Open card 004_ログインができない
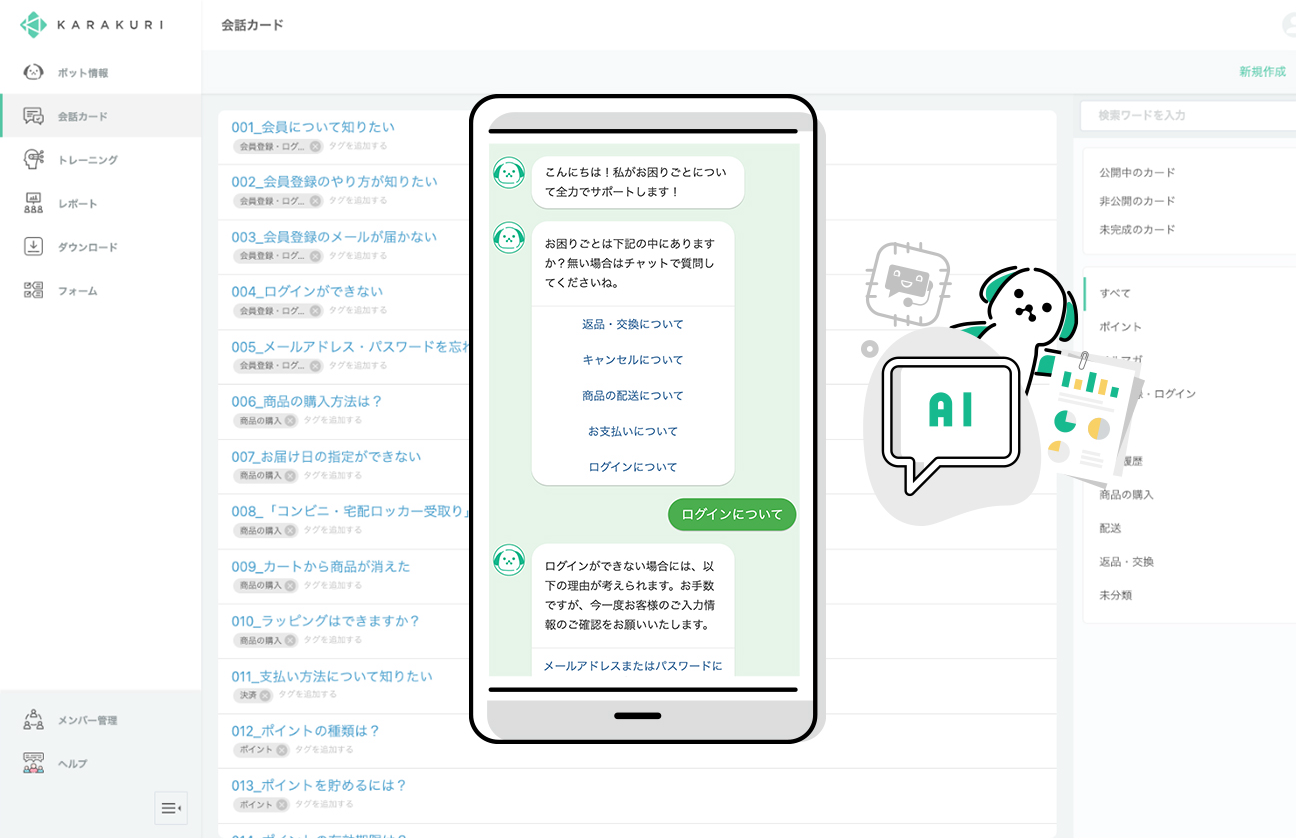 coord(307,292)
